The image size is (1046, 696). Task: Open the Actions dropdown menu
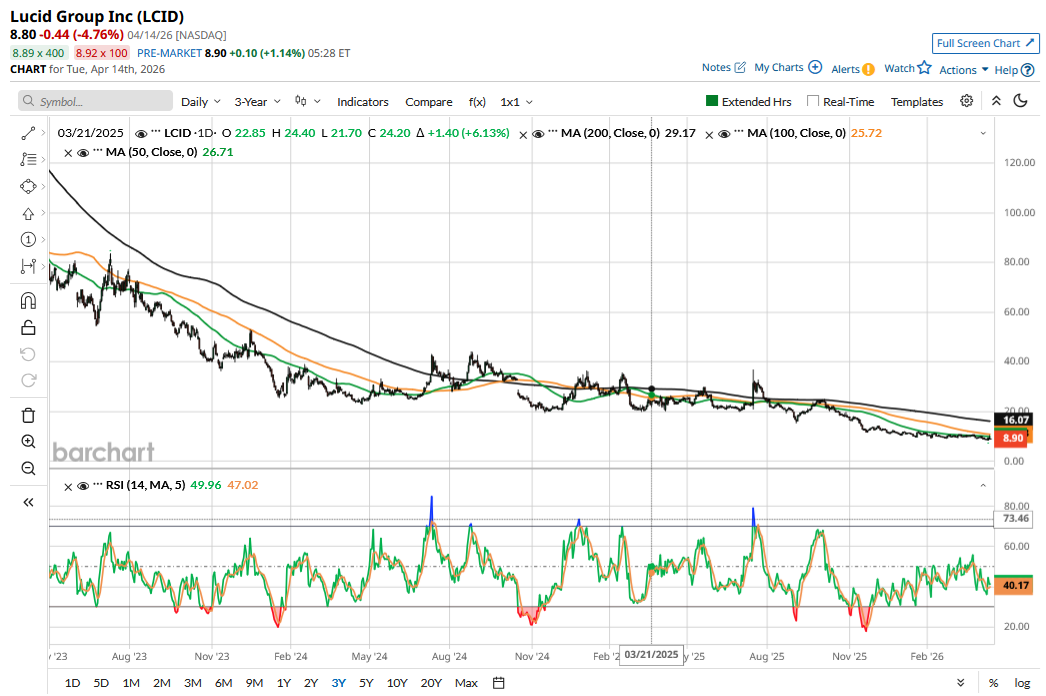pyautogui.click(x=964, y=70)
